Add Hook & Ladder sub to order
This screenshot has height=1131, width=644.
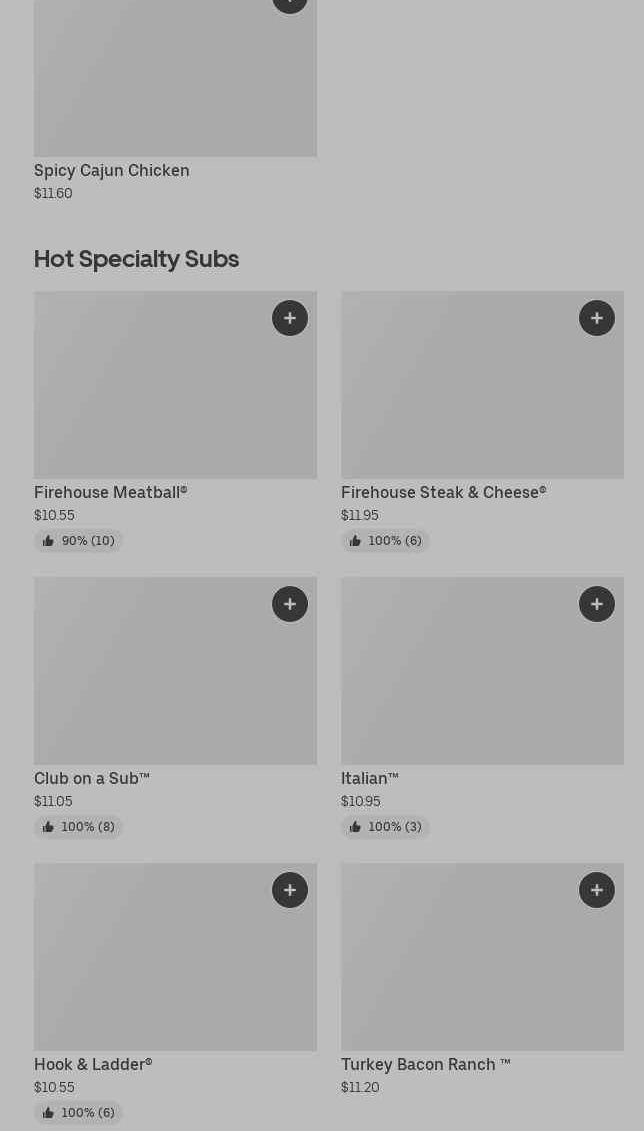tap(290, 890)
